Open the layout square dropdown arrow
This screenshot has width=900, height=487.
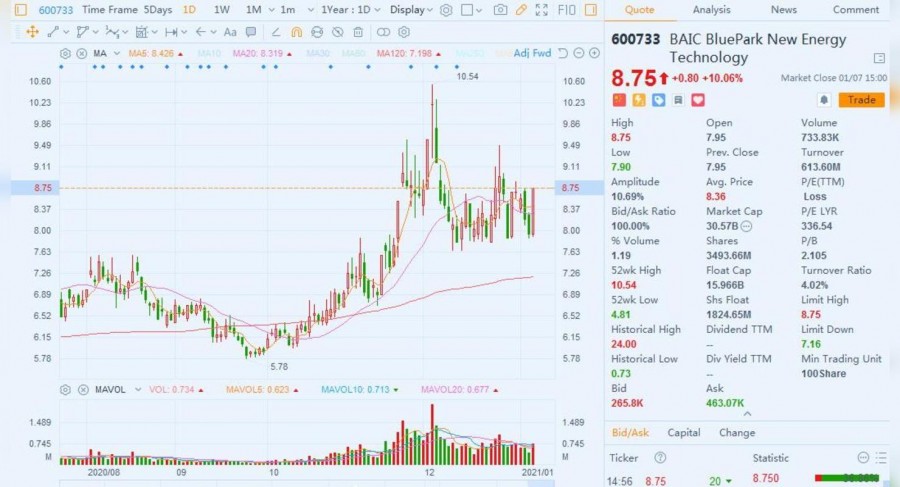(x=479, y=10)
